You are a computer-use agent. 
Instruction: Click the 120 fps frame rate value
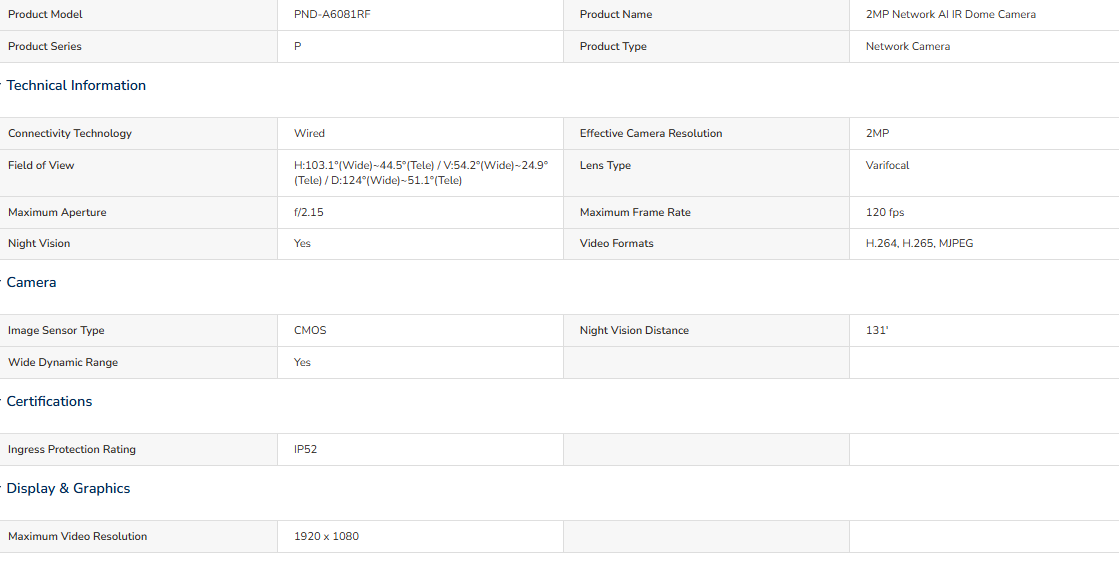click(885, 213)
